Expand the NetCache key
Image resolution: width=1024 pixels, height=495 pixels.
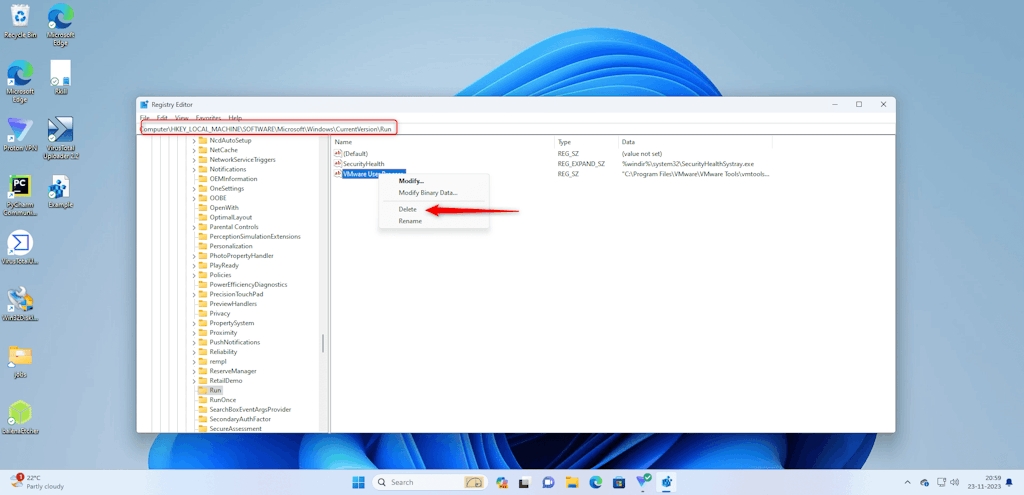[x=194, y=150]
